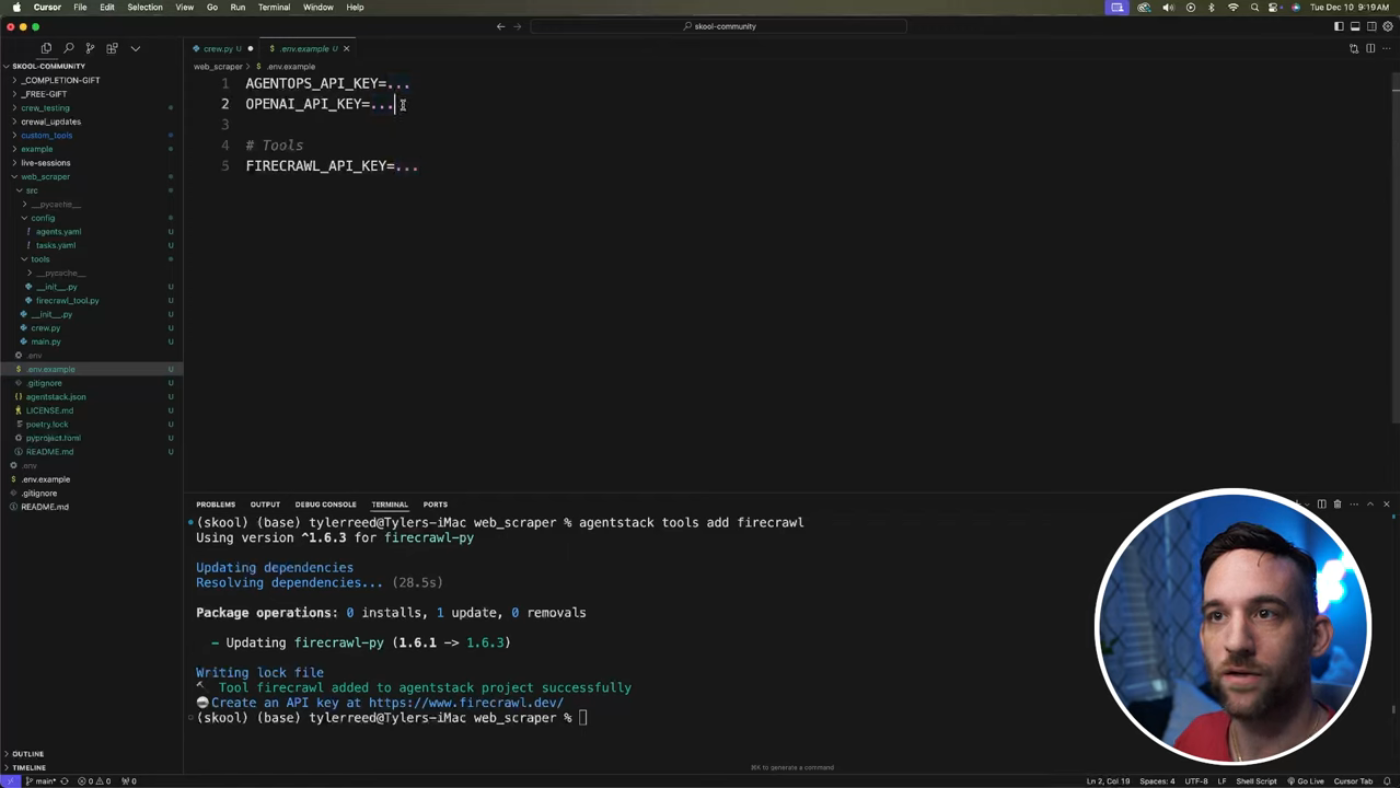Open the Explorer view icon
Screen dimensions: 1400x788
click(x=46, y=48)
